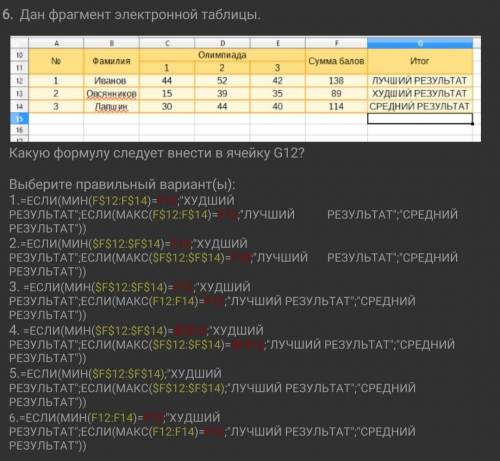
Task: Select cell with surname Иванов
Action: pyautogui.click(x=112, y=81)
